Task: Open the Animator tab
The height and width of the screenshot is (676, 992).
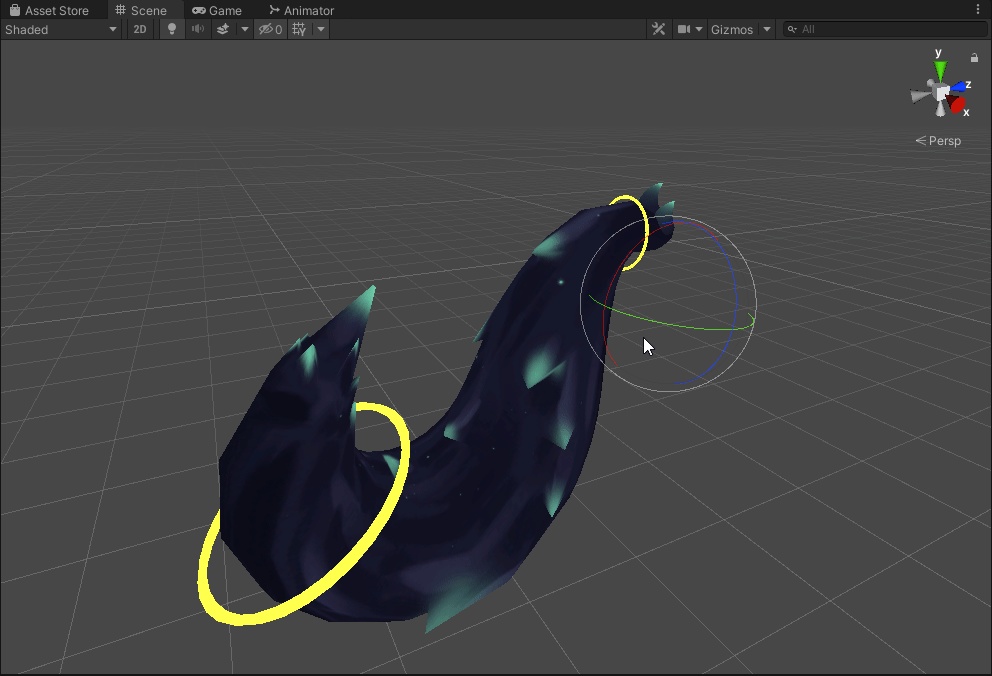Action: pyautogui.click(x=300, y=10)
